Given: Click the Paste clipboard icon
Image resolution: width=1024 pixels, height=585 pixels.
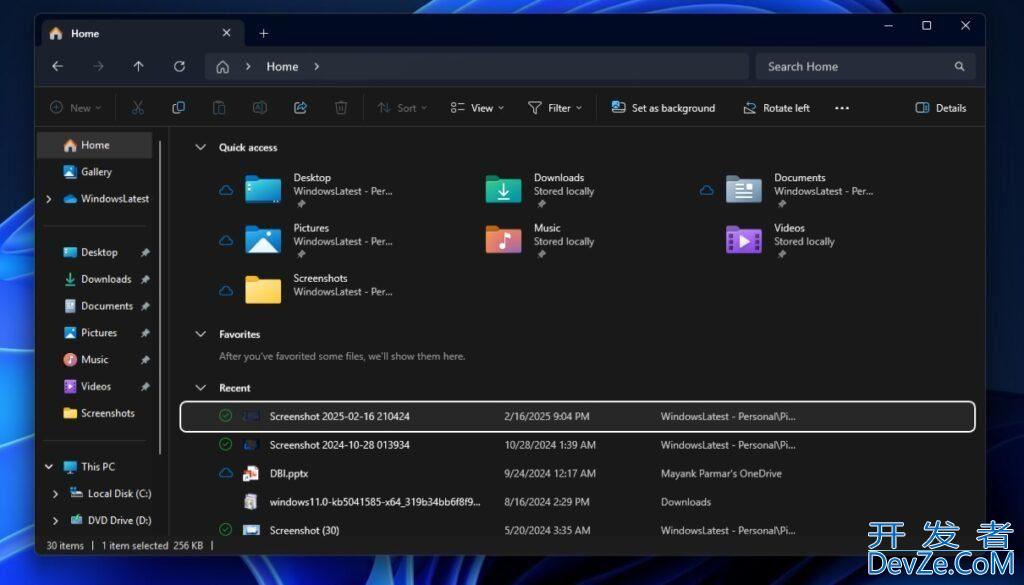Looking at the screenshot, I should pyautogui.click(x=219, y=108).
